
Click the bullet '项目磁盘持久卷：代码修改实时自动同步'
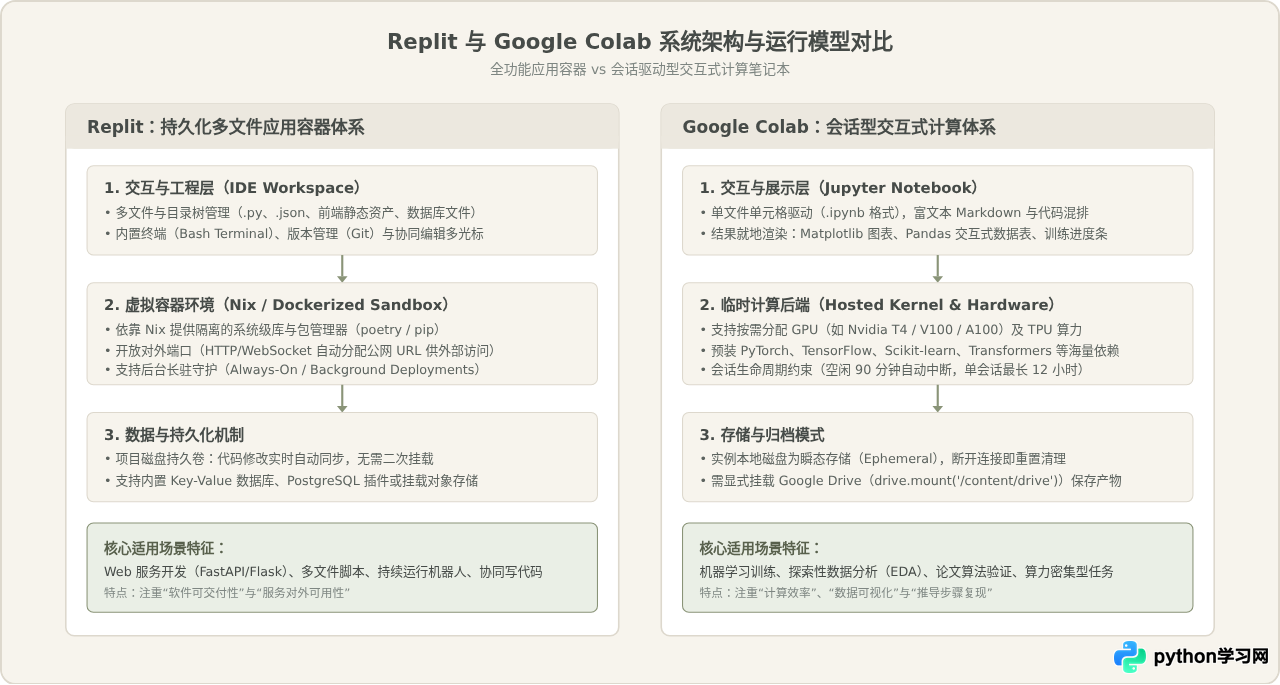pyautogui.click(x=269, y=459)
